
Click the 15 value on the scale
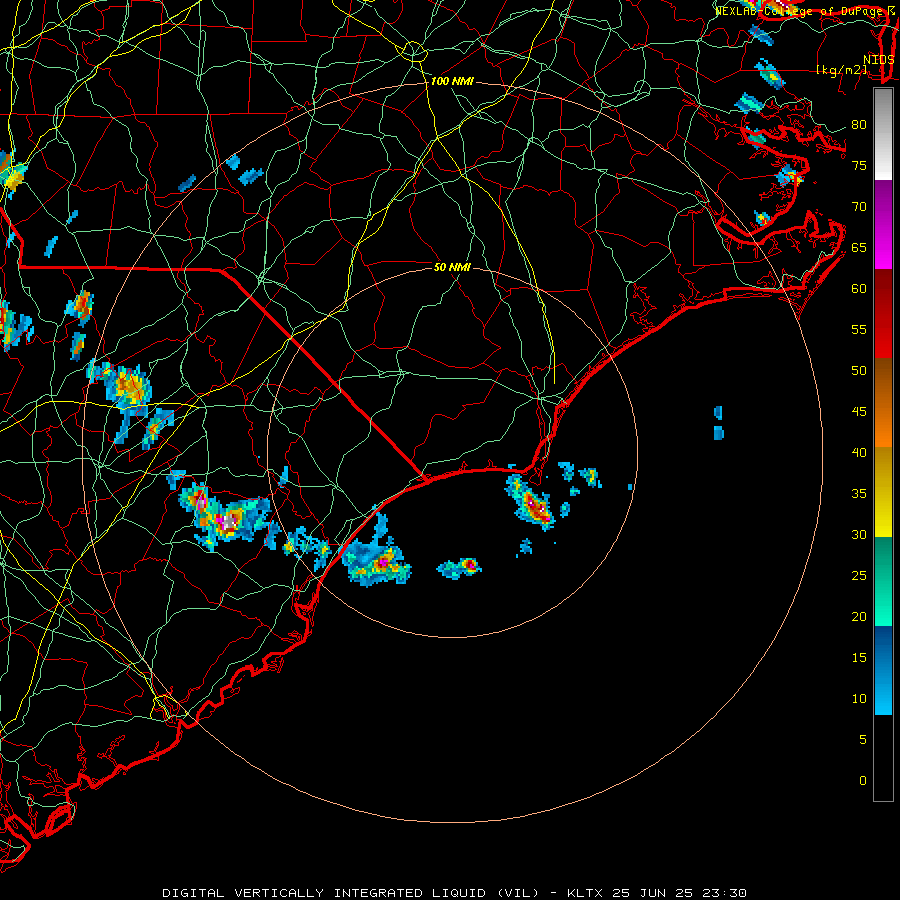point(859,658)
